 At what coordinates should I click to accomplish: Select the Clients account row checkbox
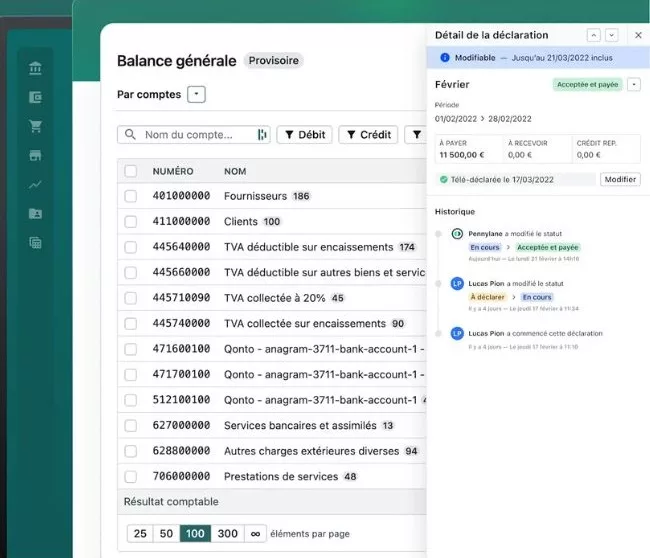[130, 222]
